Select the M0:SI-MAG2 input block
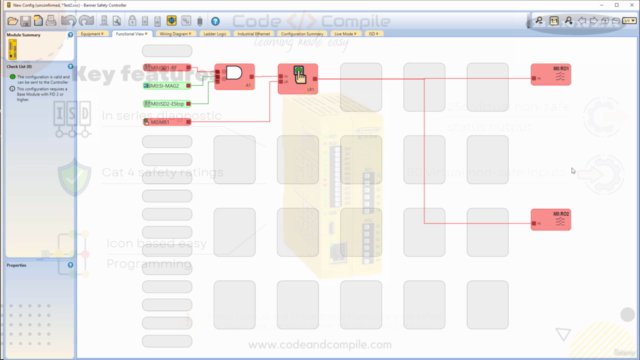This screenshot has height=360, width=640. click(x=167, y=86)
